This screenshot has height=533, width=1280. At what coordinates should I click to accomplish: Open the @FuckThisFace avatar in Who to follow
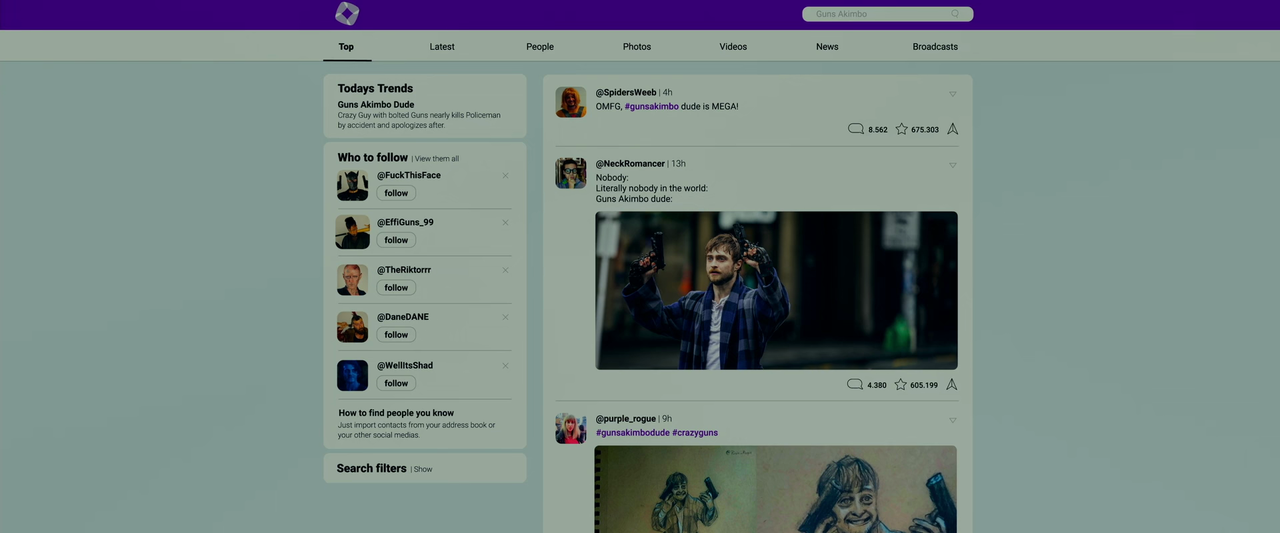tap(353, 185)
